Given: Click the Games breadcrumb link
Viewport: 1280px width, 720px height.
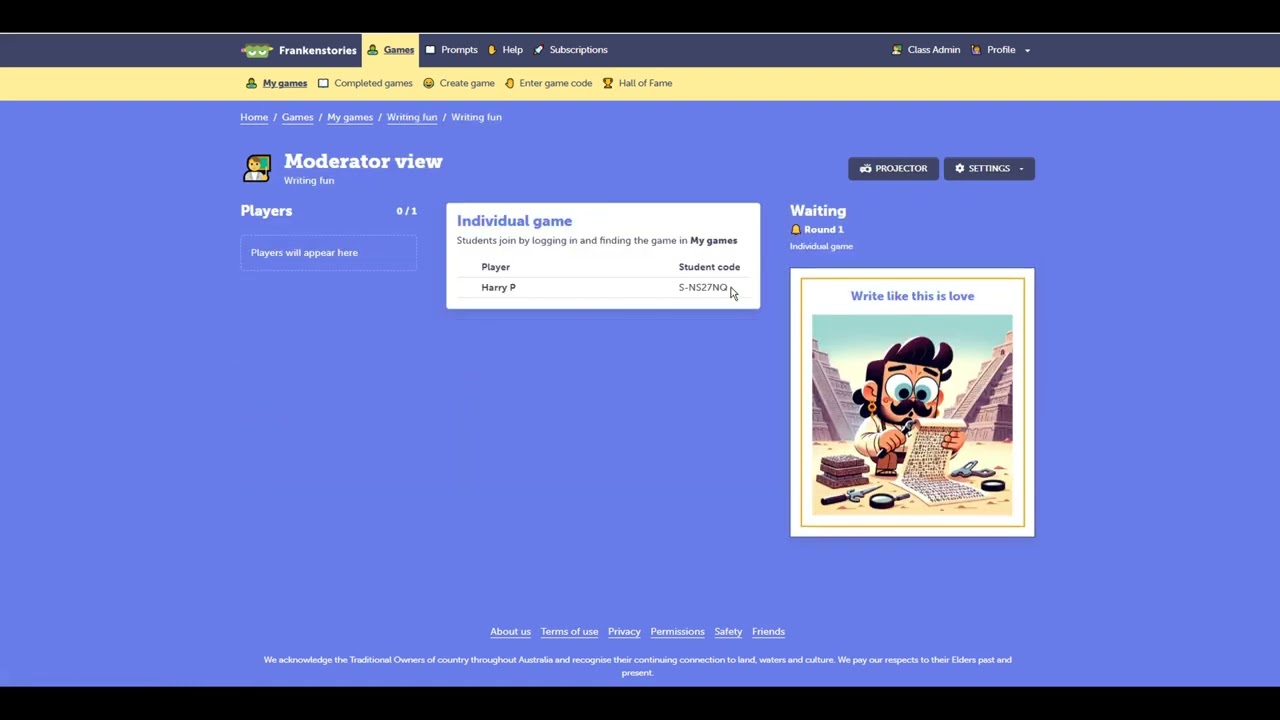Looking at the screenshot, I should click(297, 117).
